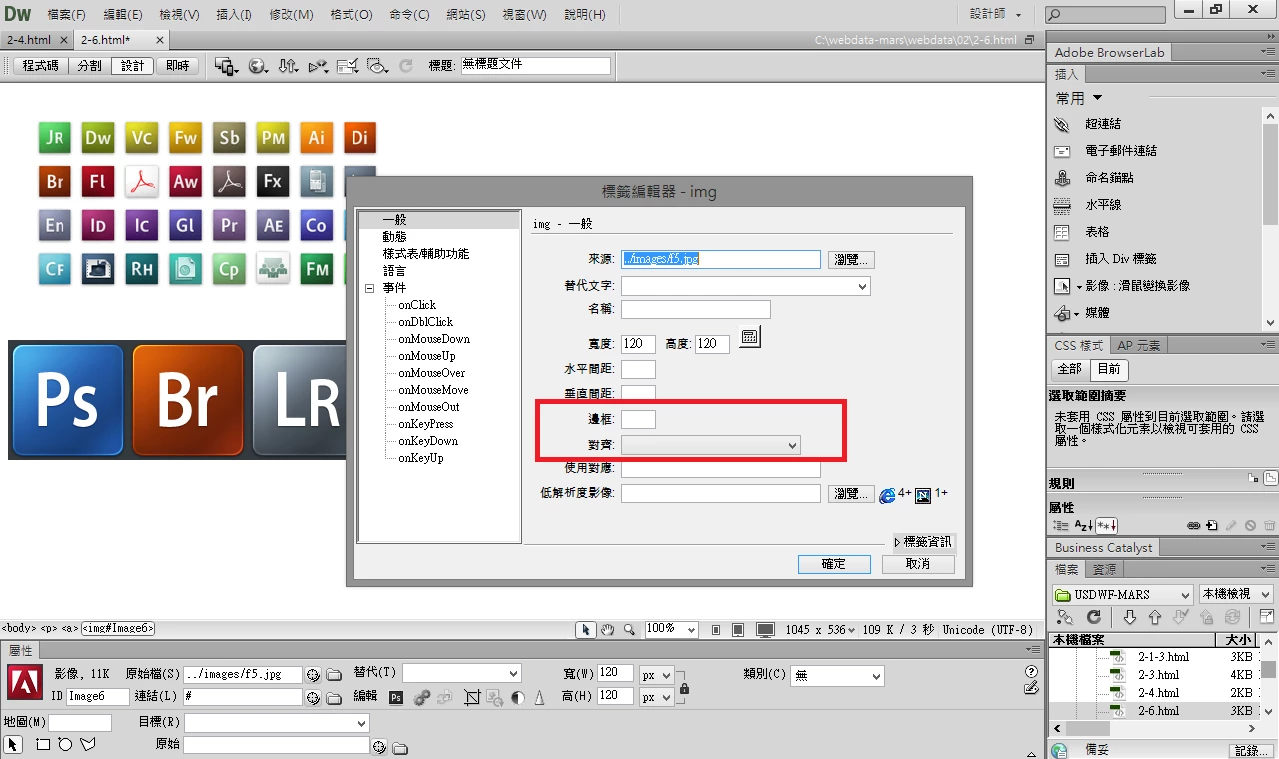Select rectangle hotspot tool
The image size is (1279, 759).
click(43, 745)
